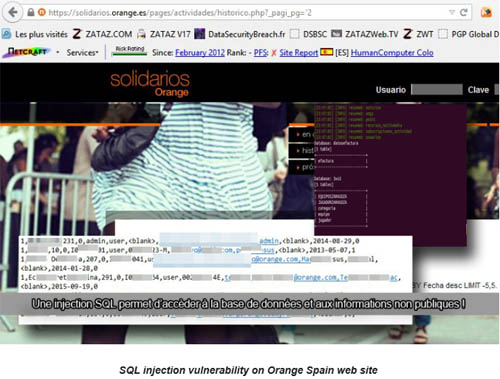Open the ZATAZ.COM bookmark

(102, 34)
